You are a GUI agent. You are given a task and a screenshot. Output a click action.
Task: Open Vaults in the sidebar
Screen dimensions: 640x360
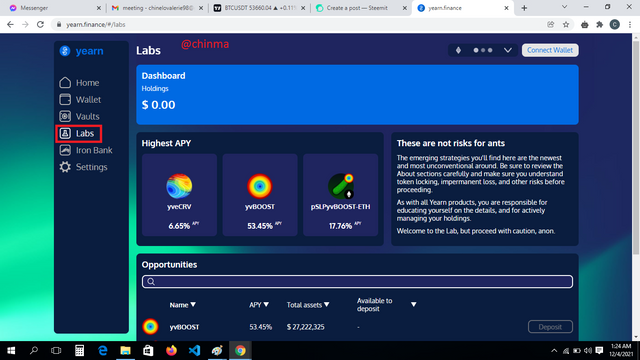click(79, 116)
